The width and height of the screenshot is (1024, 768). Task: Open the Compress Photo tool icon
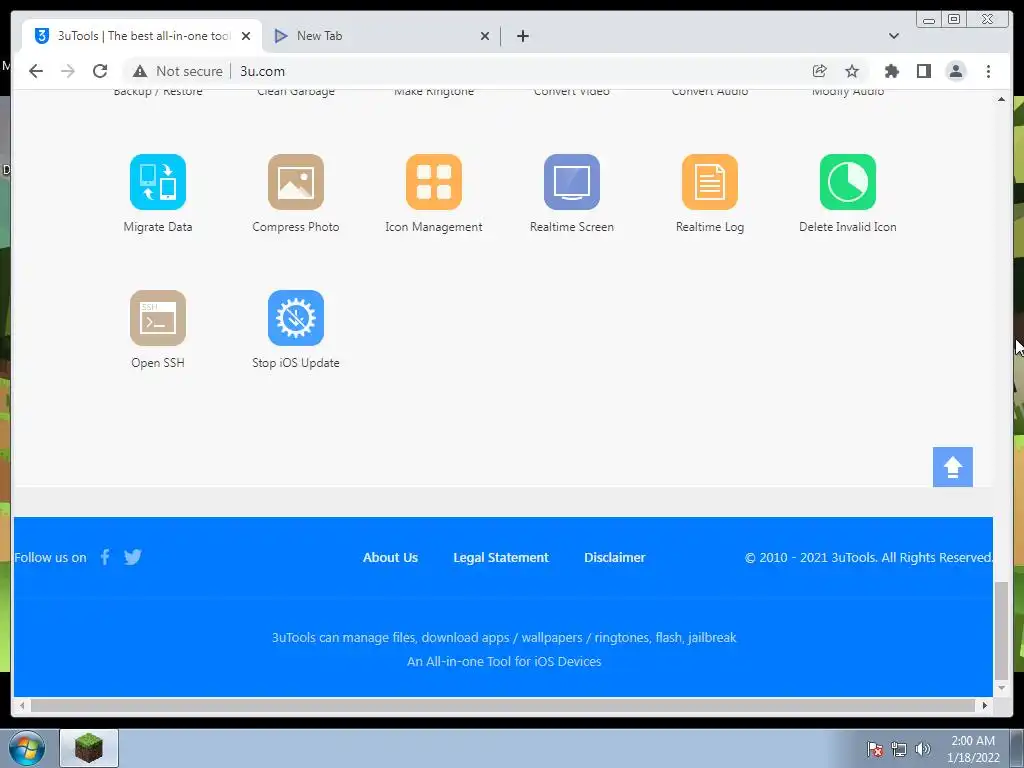295,182
